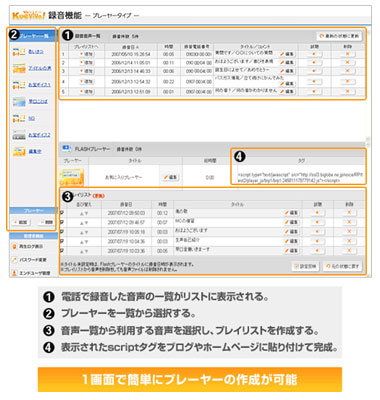Play preview of recording row 2

pos(314,63)
